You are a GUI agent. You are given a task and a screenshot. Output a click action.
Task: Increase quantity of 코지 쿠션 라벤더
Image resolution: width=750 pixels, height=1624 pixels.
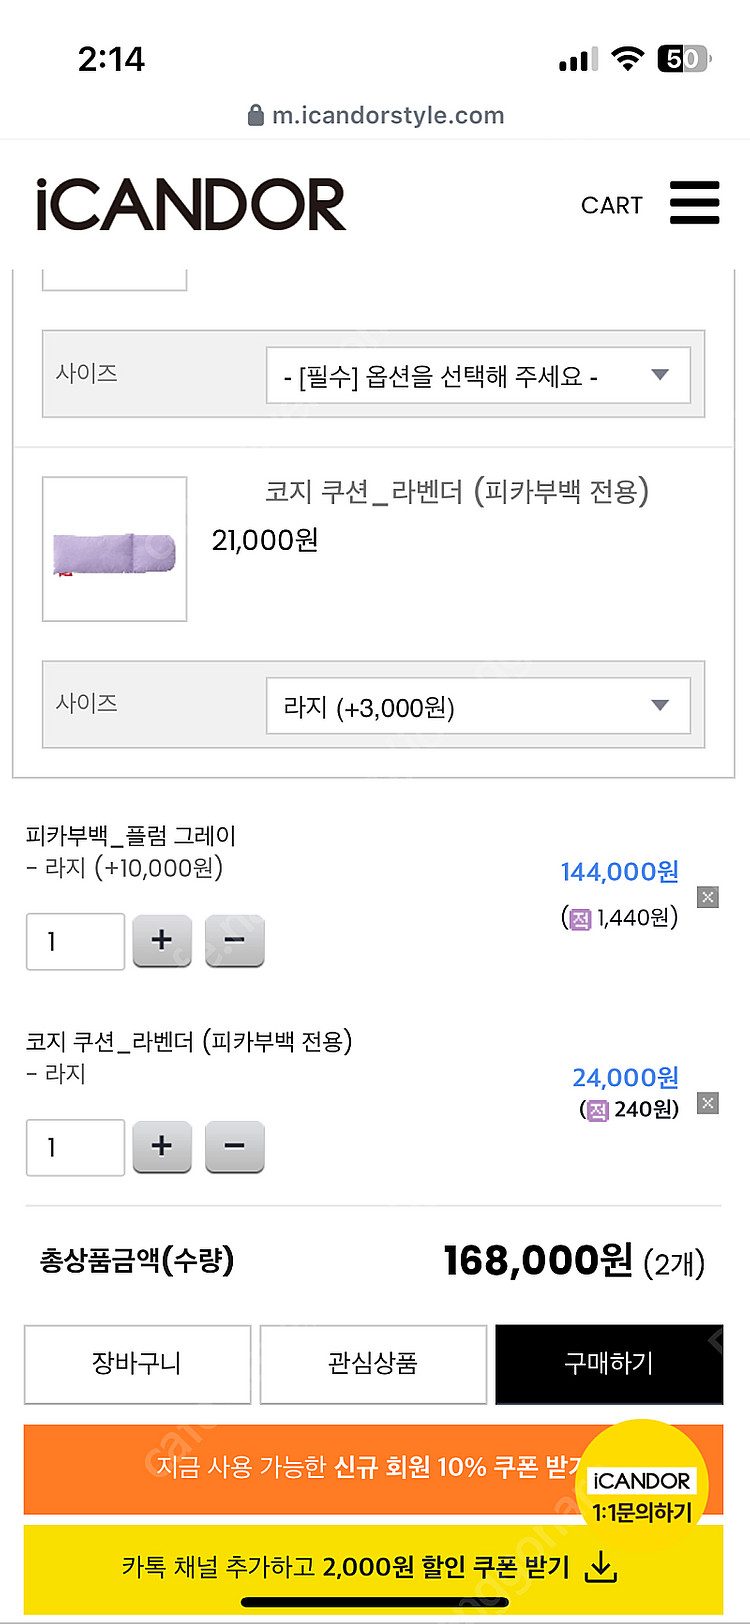click(x=162, y=1146)
